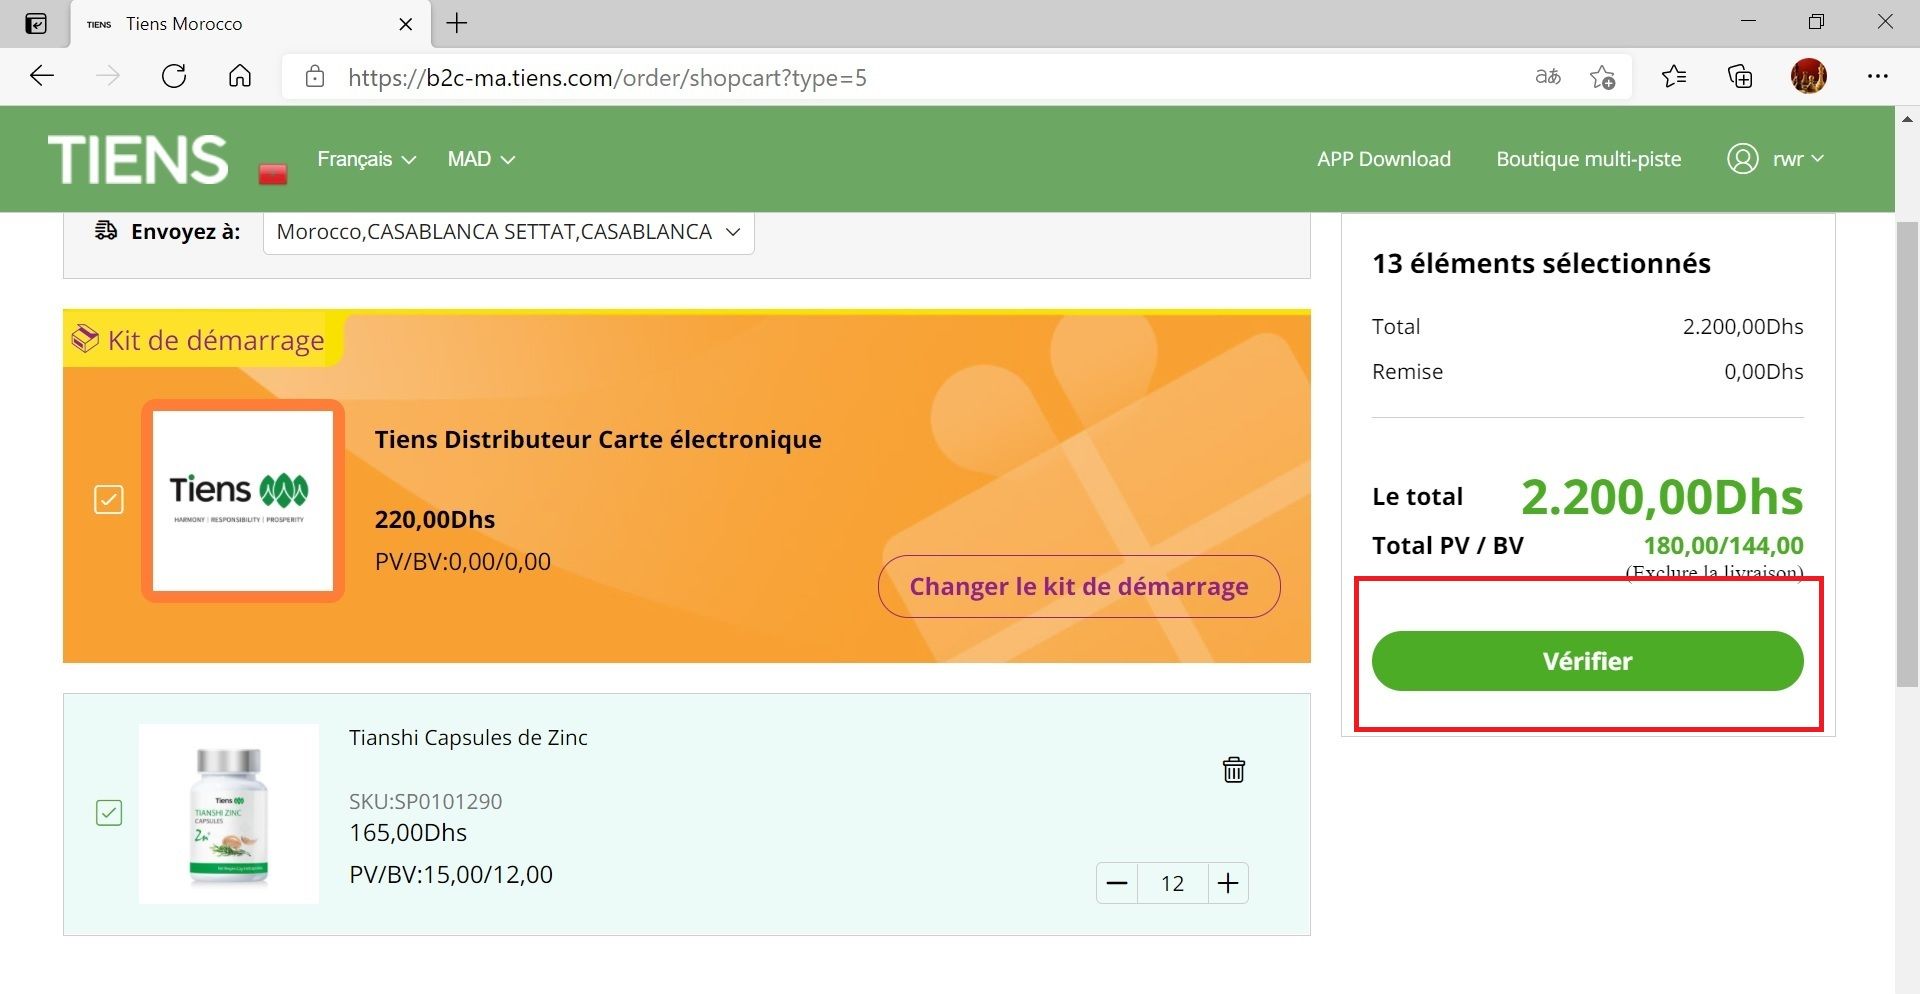Open the Boutique multi-piste link
Image resolution: width=1920 pixels, height=994 pixels.
click(x=1588, y=159)
